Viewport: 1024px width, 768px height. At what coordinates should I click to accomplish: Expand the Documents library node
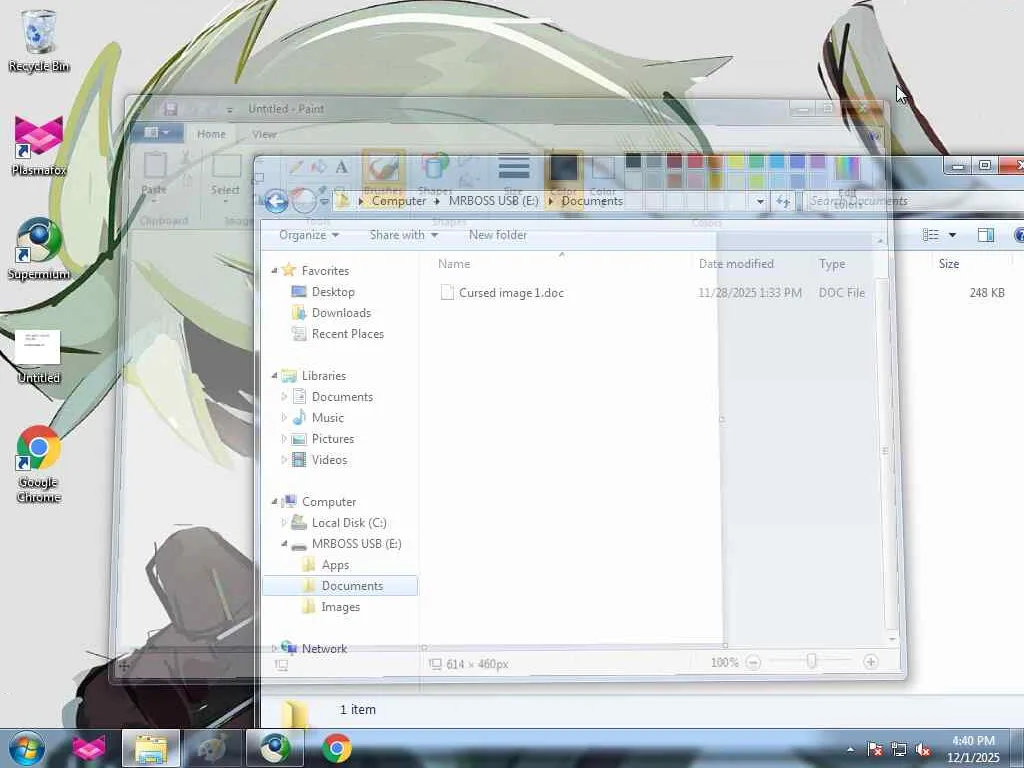284,396
